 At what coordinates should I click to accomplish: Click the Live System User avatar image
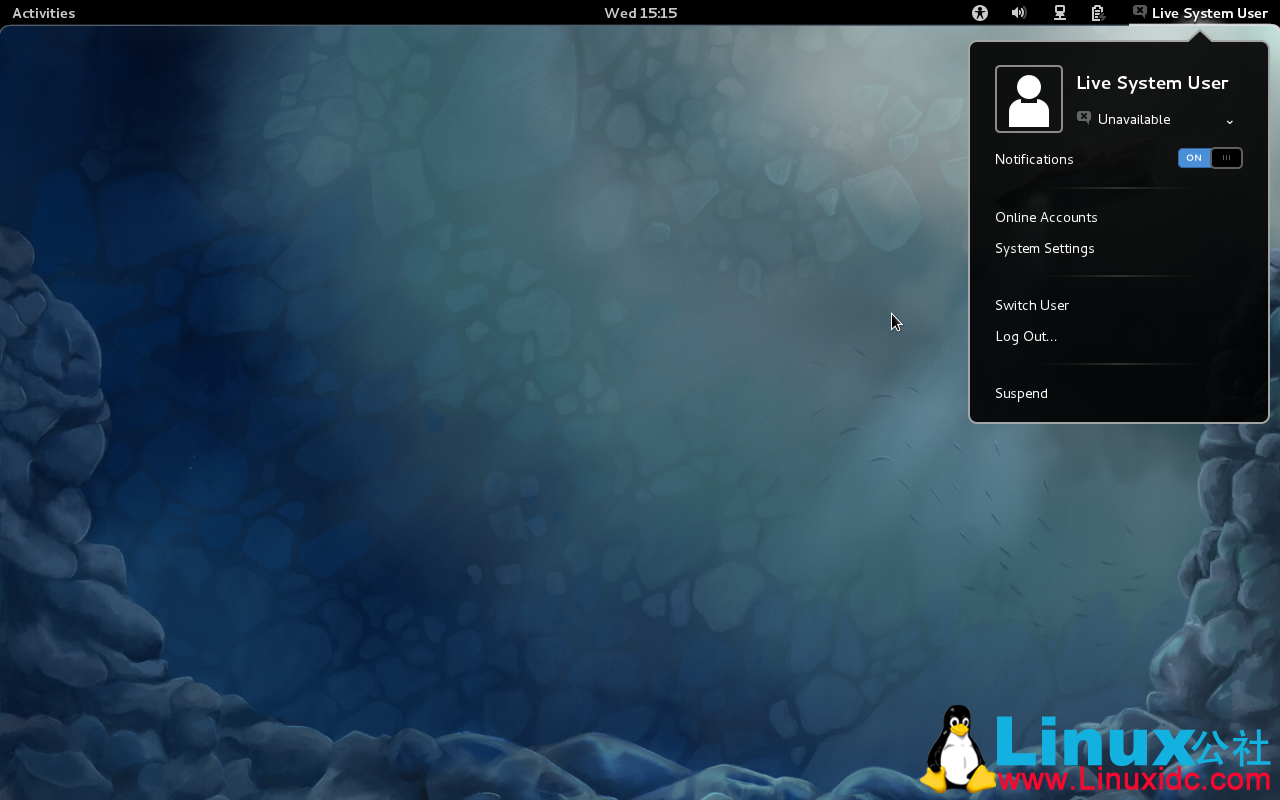tap(1028, 98)
